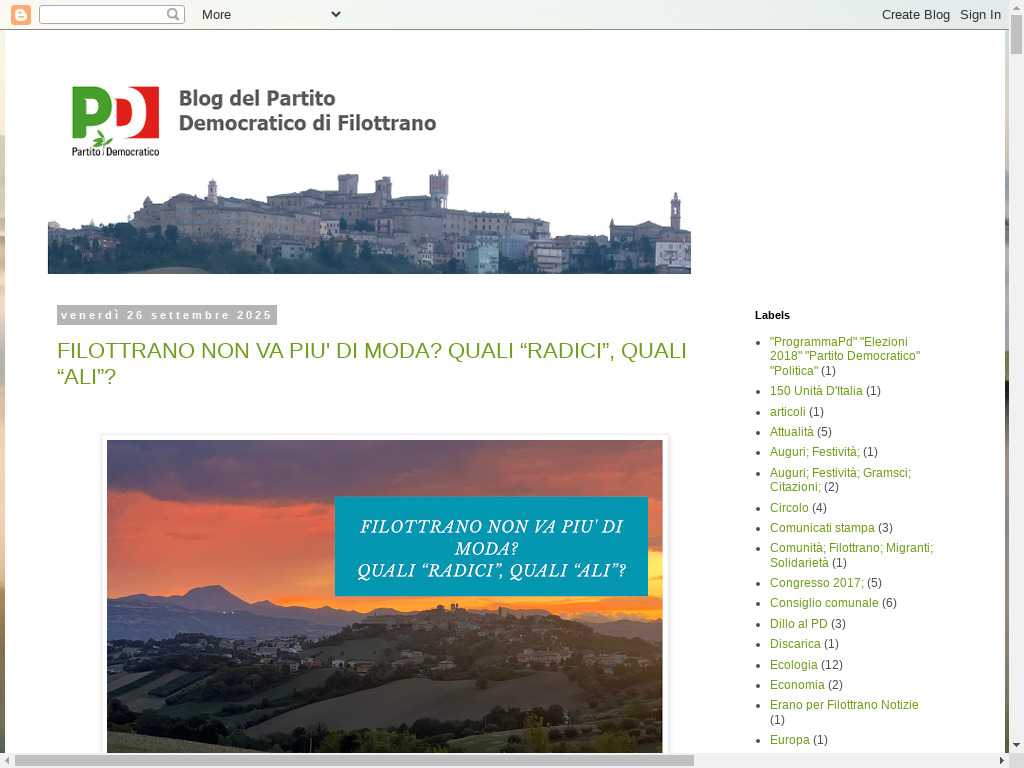
Task: Expand the More dropdown in navbar
Action: (270, 14)
